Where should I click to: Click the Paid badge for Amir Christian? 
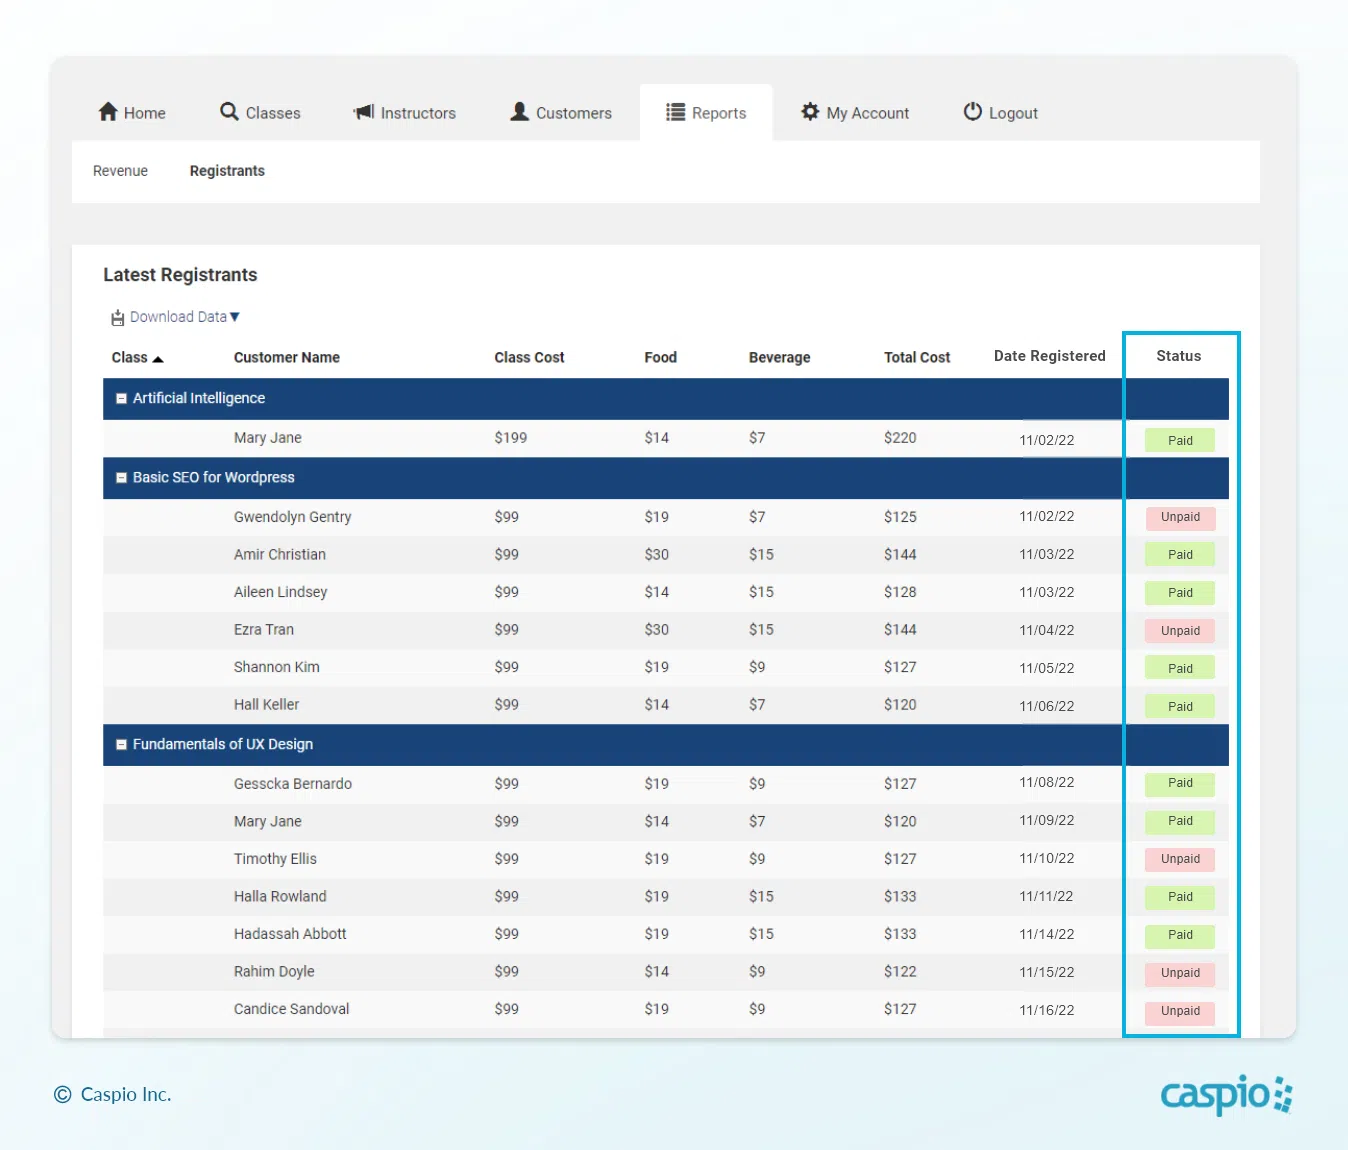tap(1180, 555)
